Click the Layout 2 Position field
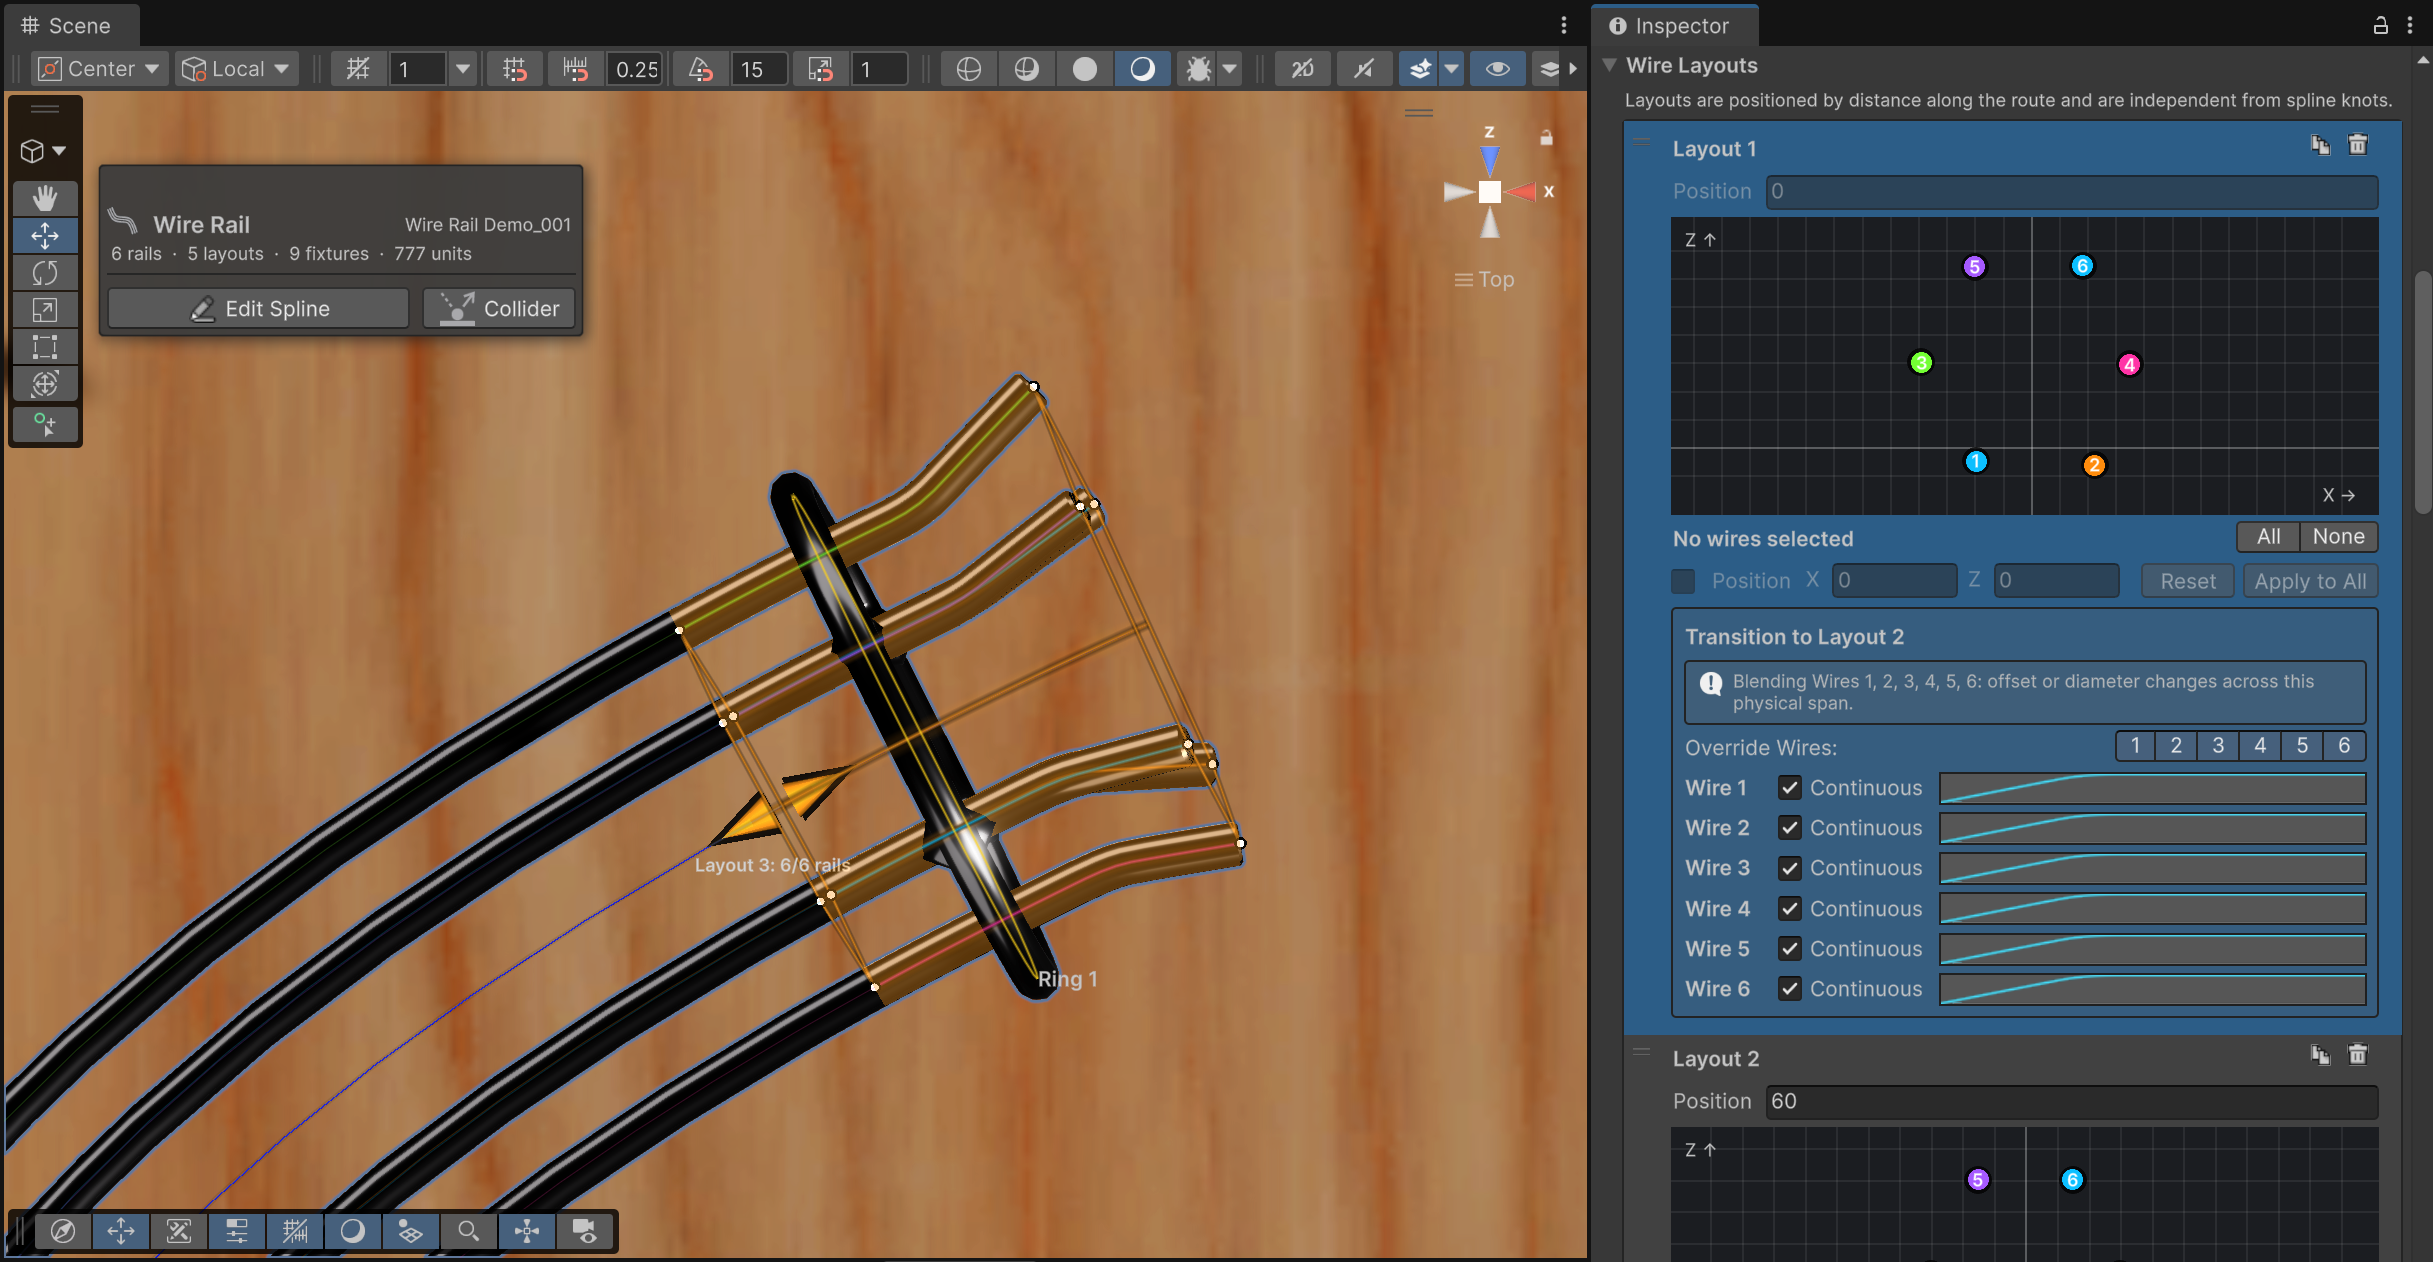The width and height of the screenshot is (2433, 1262). (2071, 1102)
